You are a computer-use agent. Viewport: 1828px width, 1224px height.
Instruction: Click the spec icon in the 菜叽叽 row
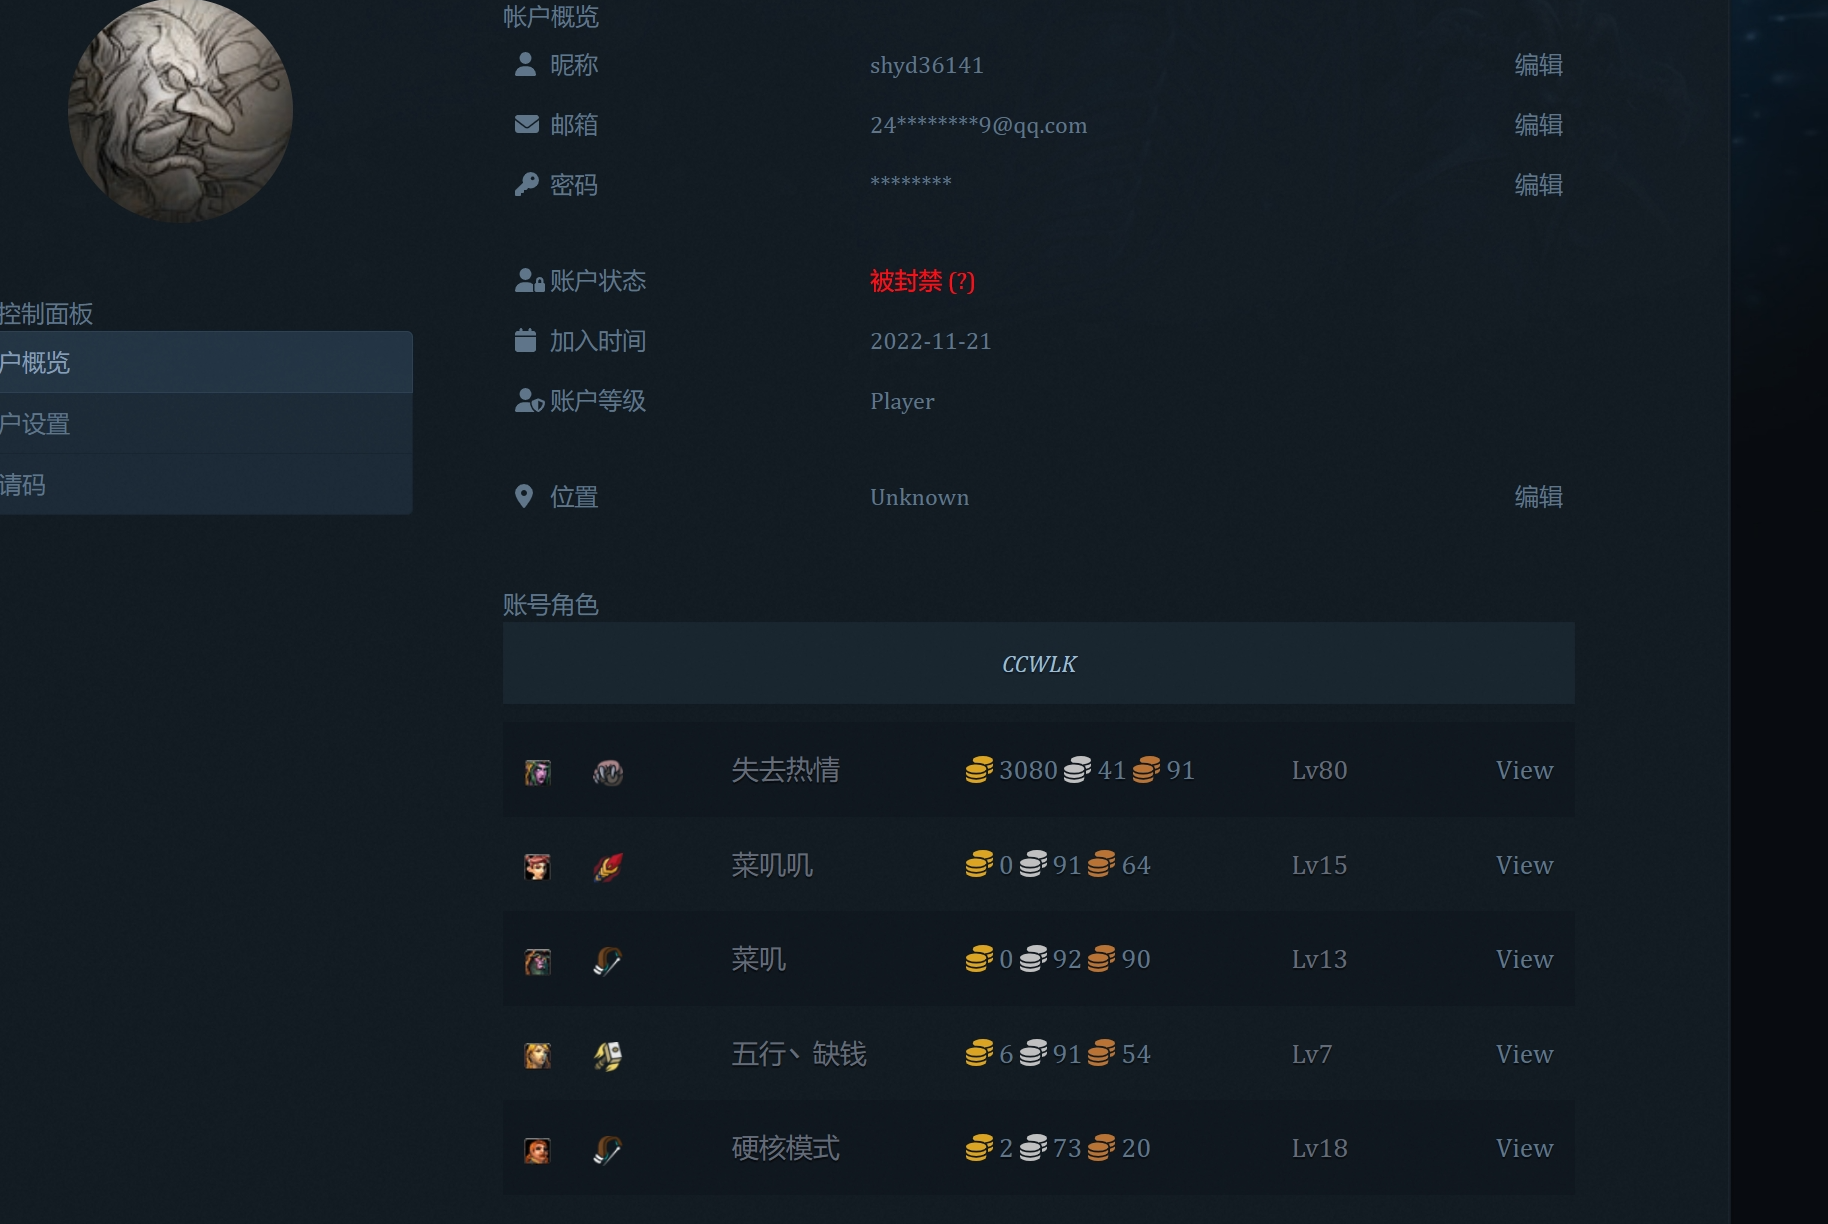click(610, 865)
